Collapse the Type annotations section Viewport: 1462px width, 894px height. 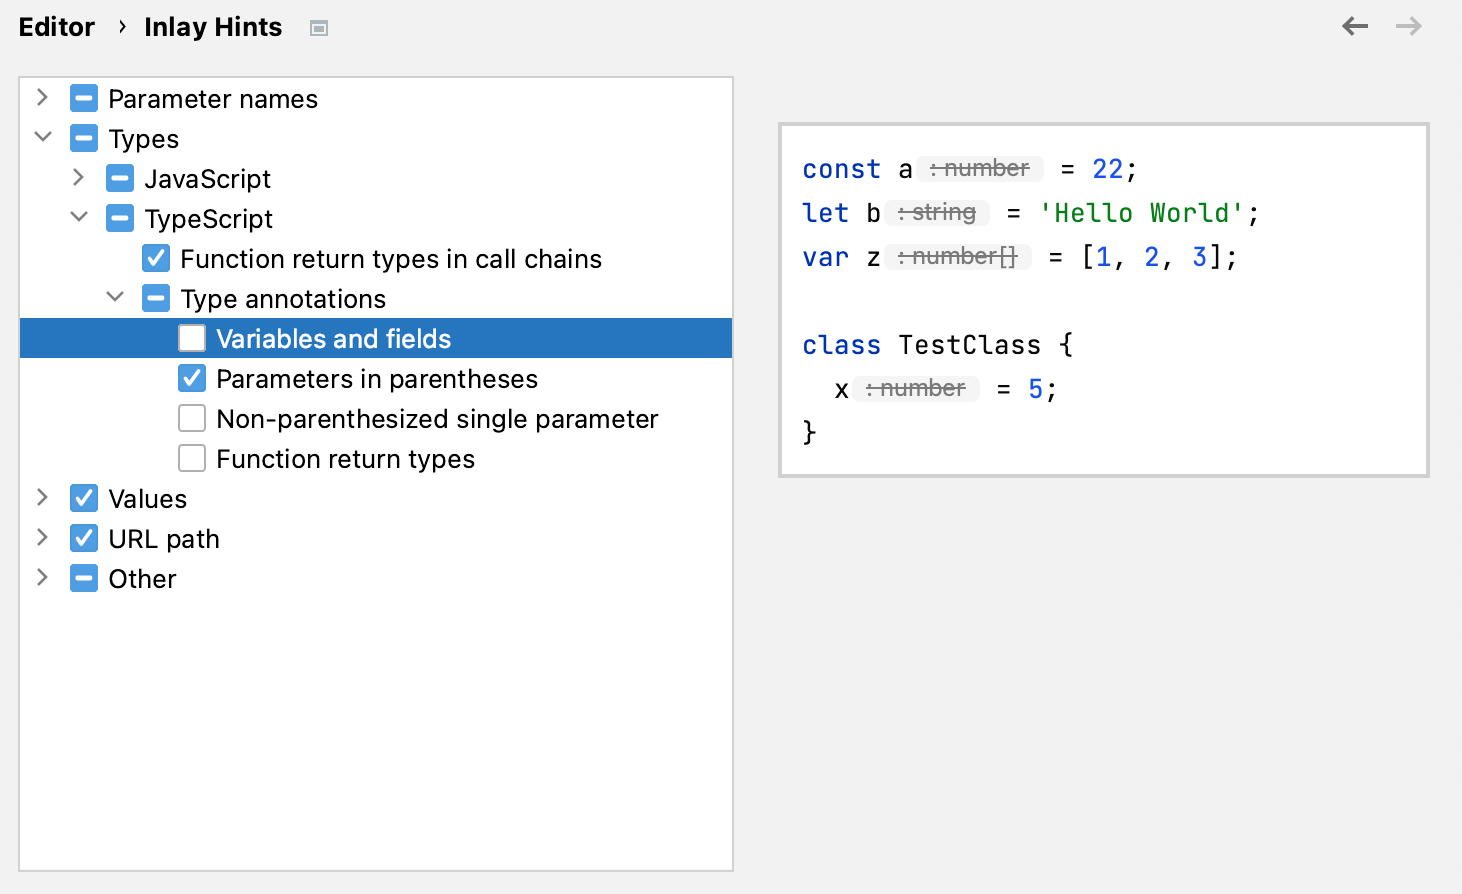[114, 298]
